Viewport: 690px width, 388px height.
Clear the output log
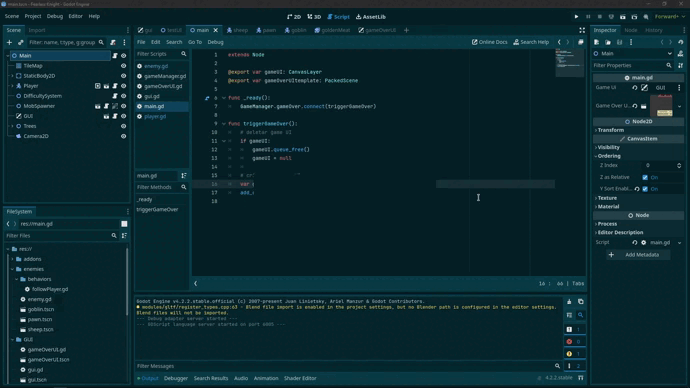click(569, 302)
